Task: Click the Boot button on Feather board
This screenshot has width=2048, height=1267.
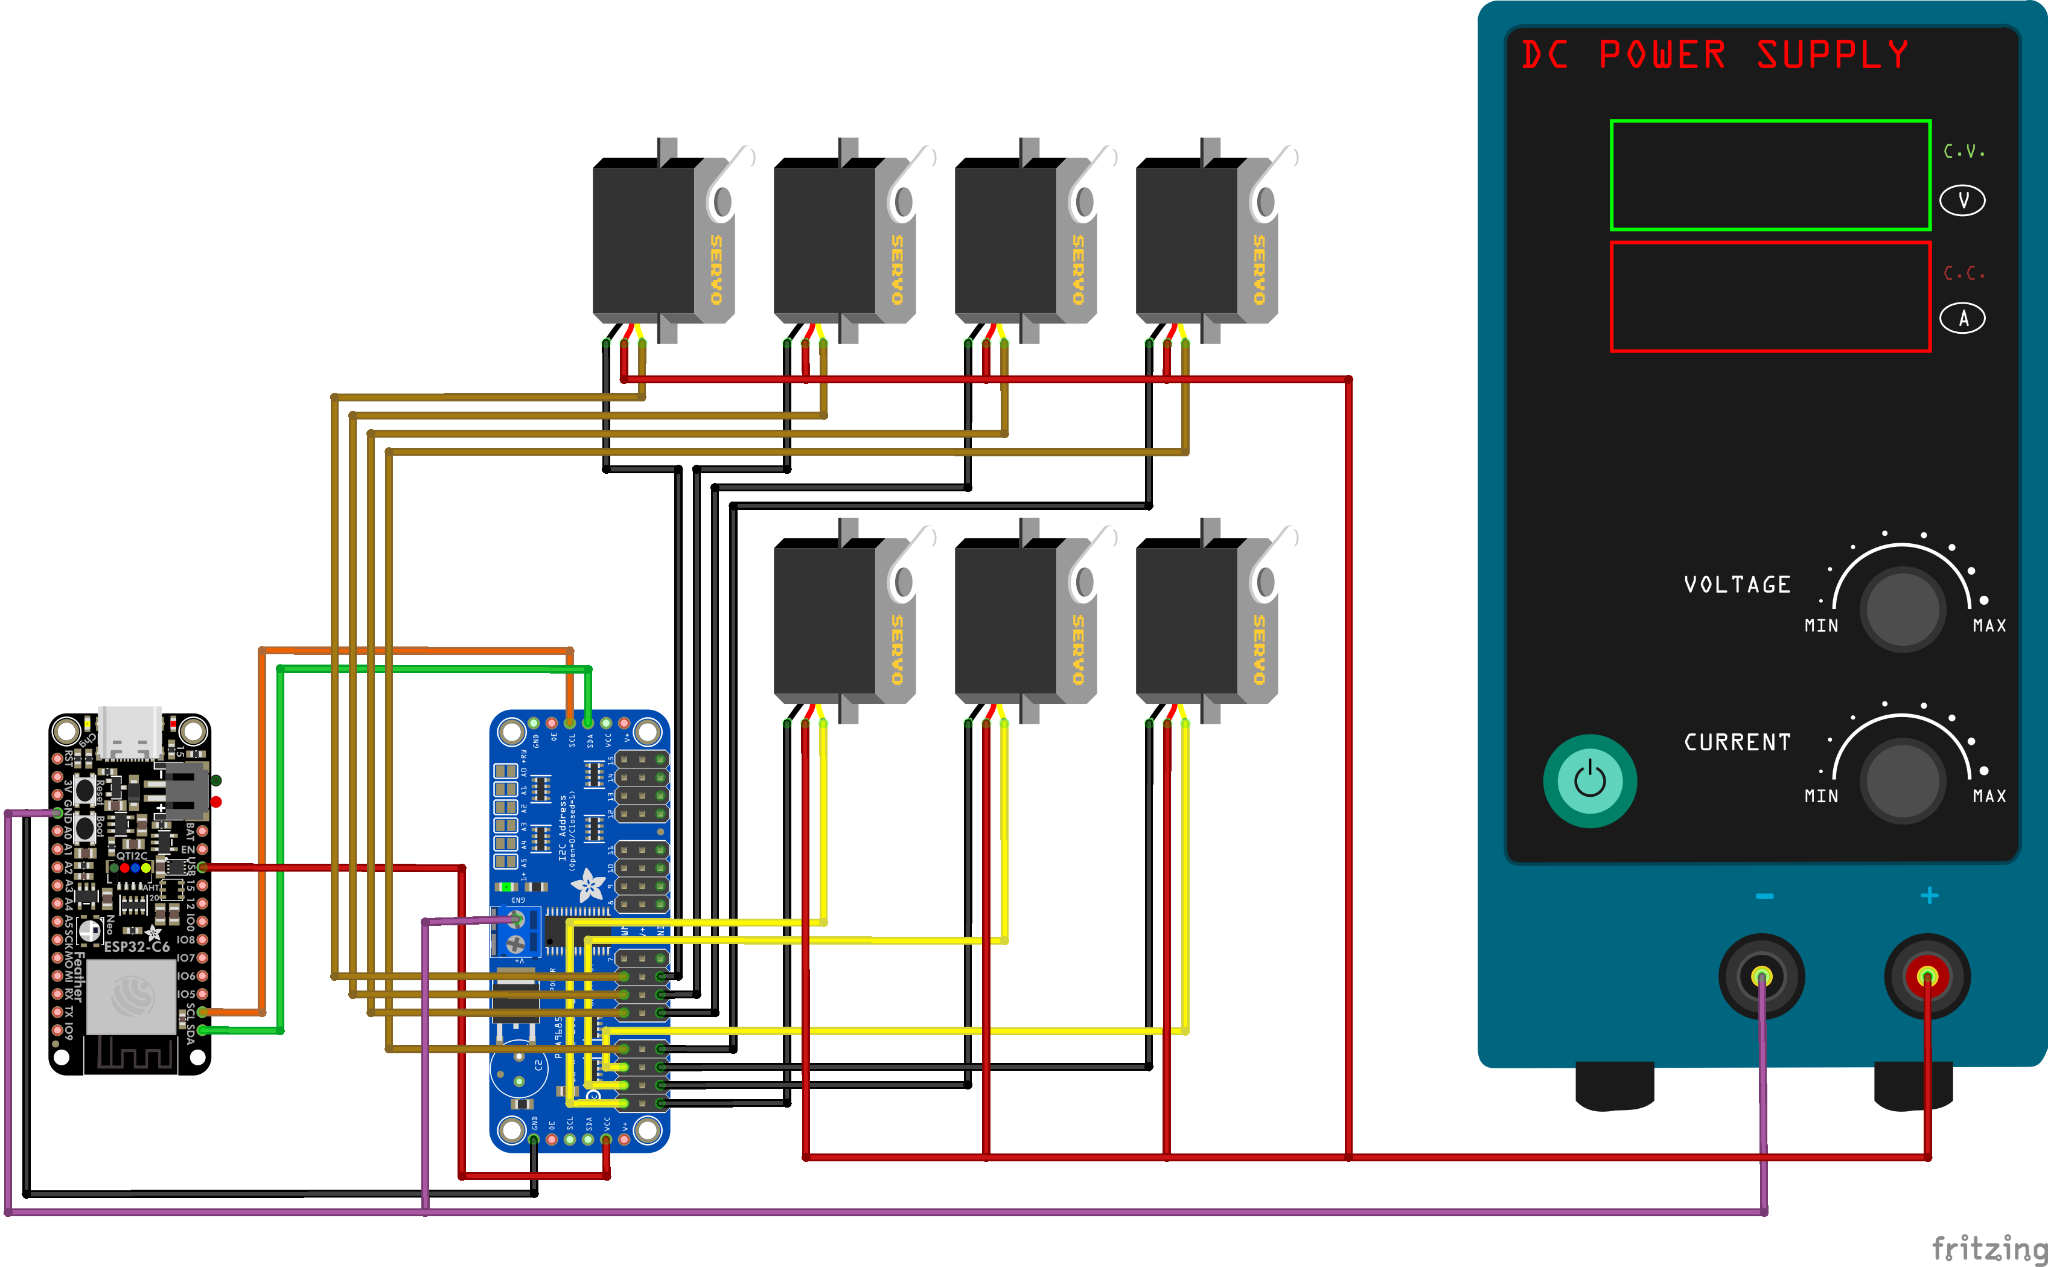Action: pyautogui.click(x=85, y=828)
